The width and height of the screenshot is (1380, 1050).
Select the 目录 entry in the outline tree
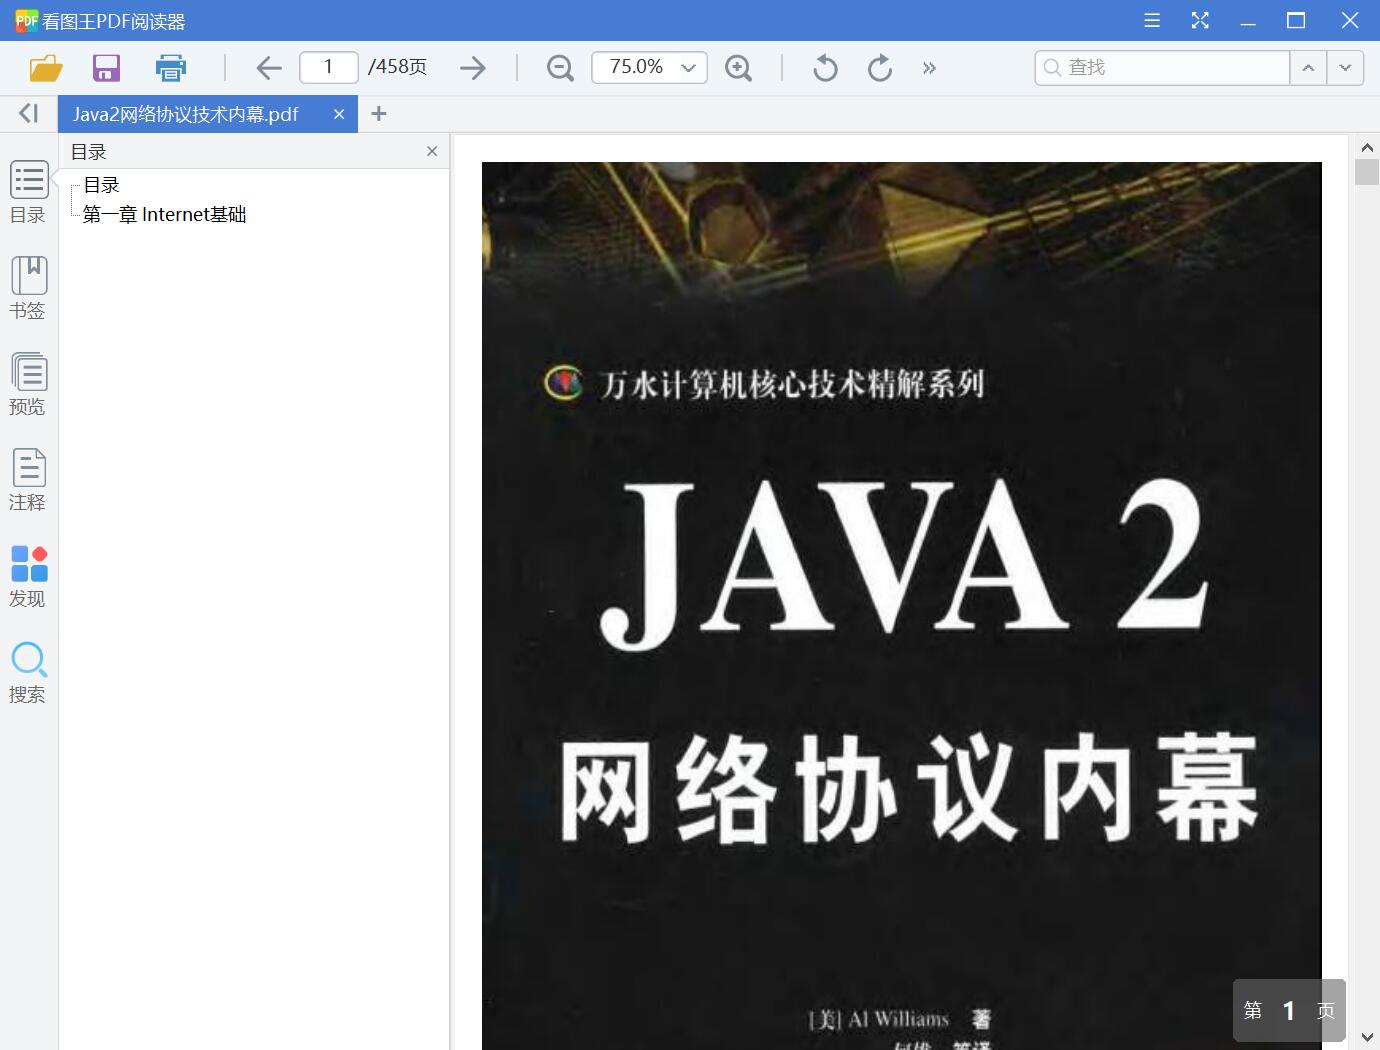point(101,185)
